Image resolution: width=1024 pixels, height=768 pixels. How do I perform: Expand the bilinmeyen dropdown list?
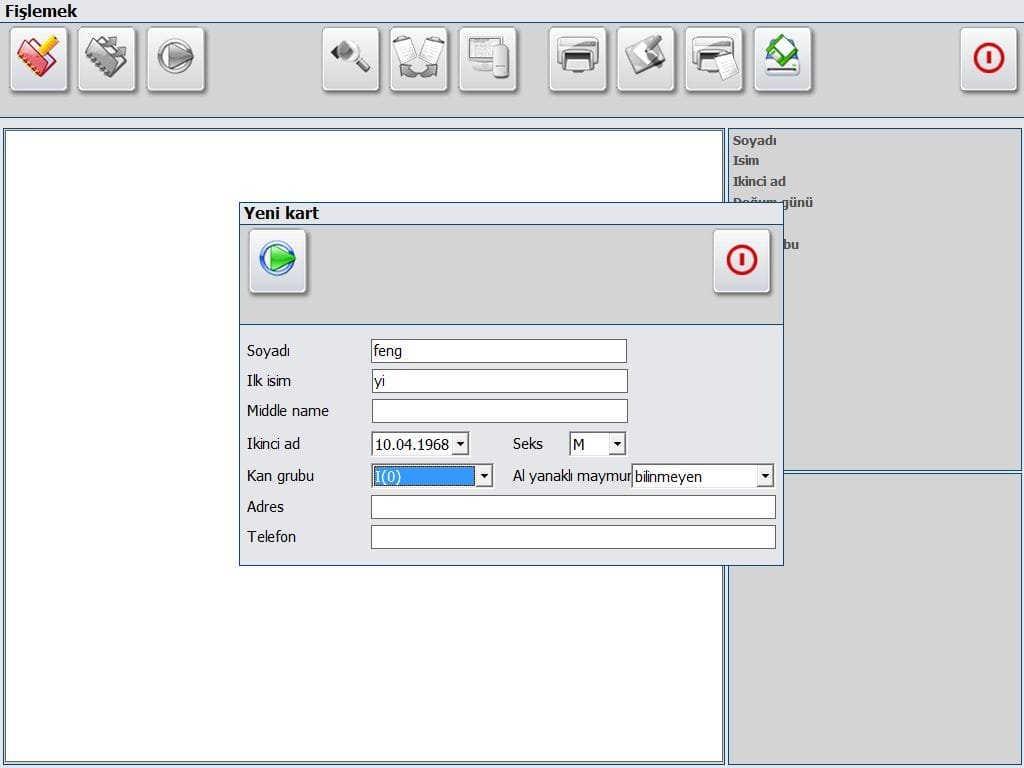[765, 476]
